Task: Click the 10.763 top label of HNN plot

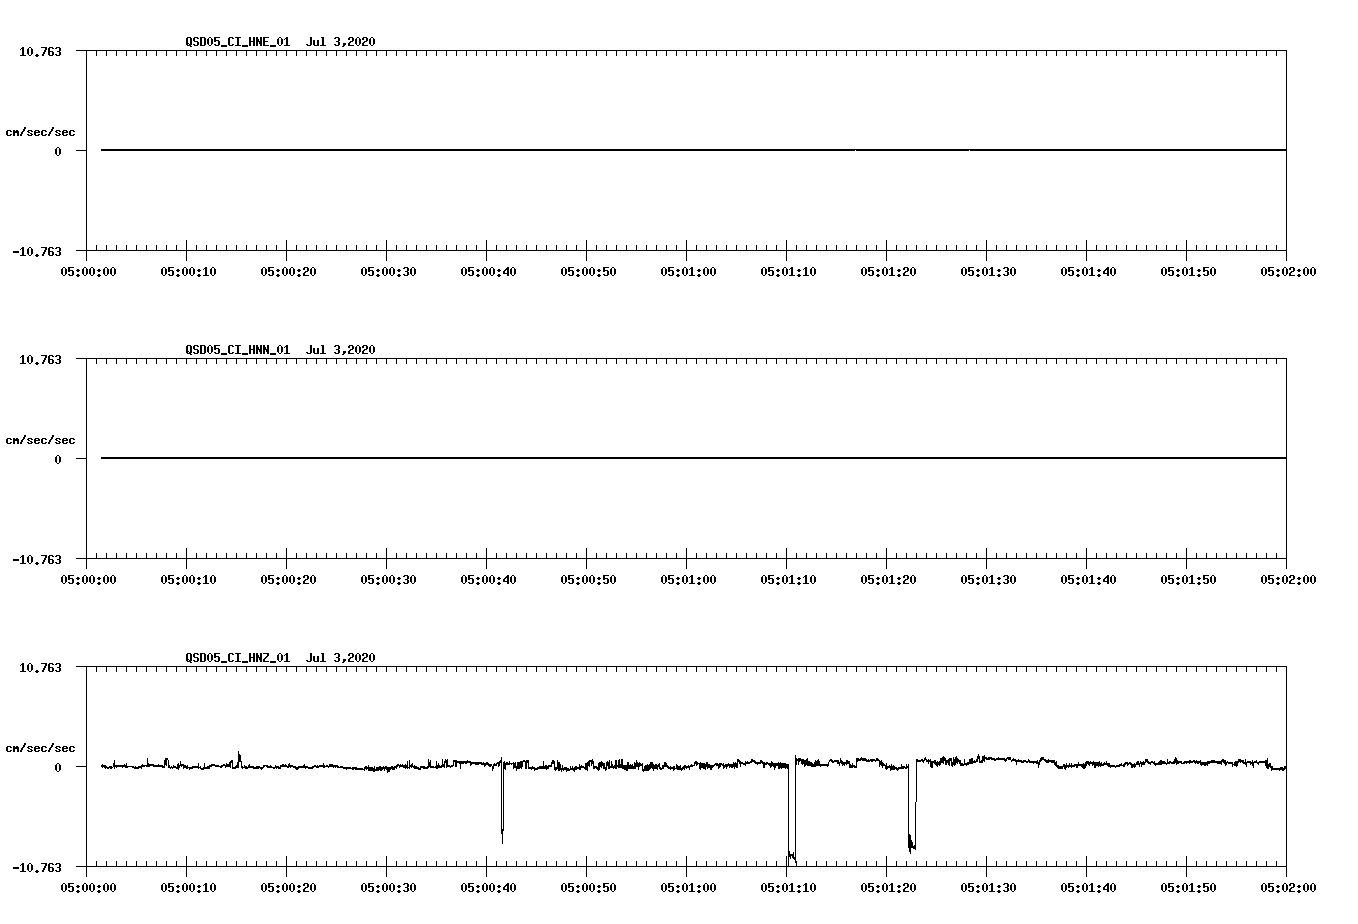Action: point(40,359)
